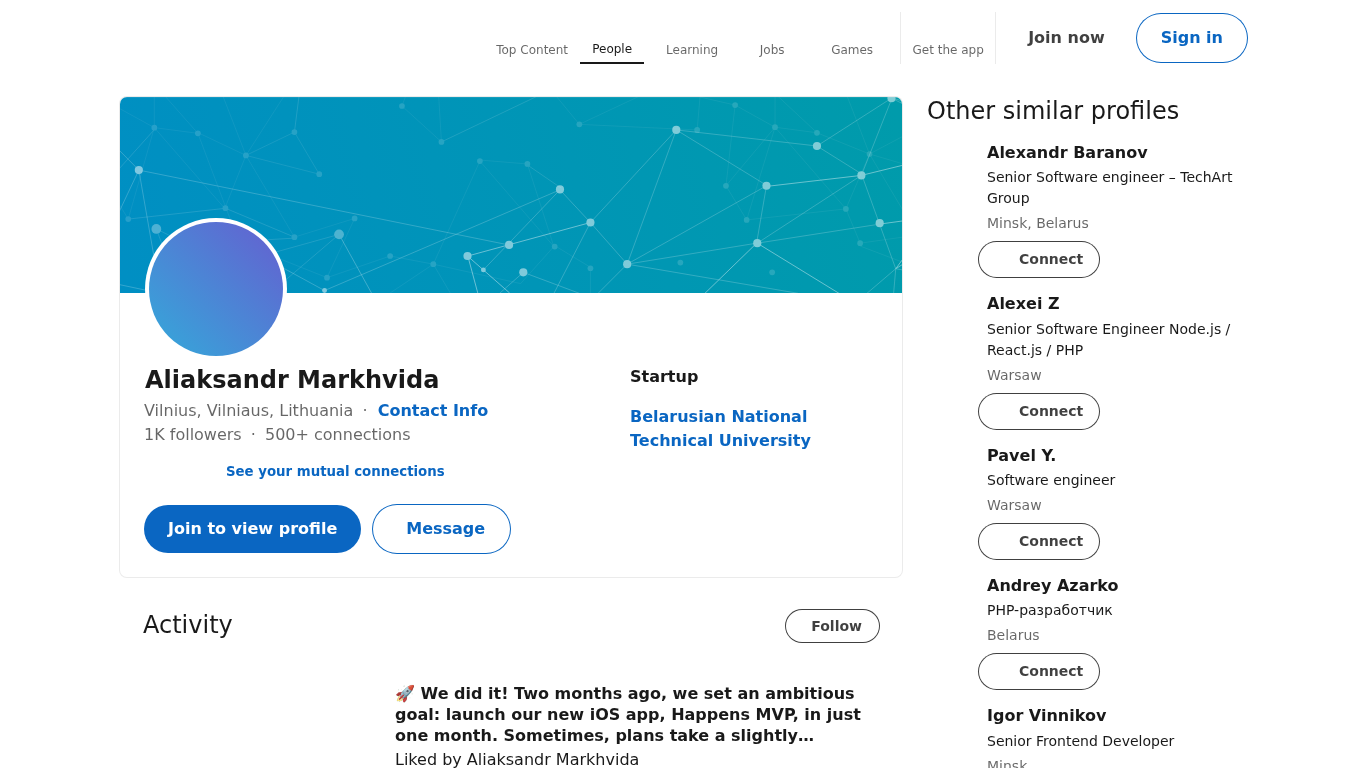Screen dimensions: 1366x768
Task: Click See your mutual connections
Action: (335, 471)
